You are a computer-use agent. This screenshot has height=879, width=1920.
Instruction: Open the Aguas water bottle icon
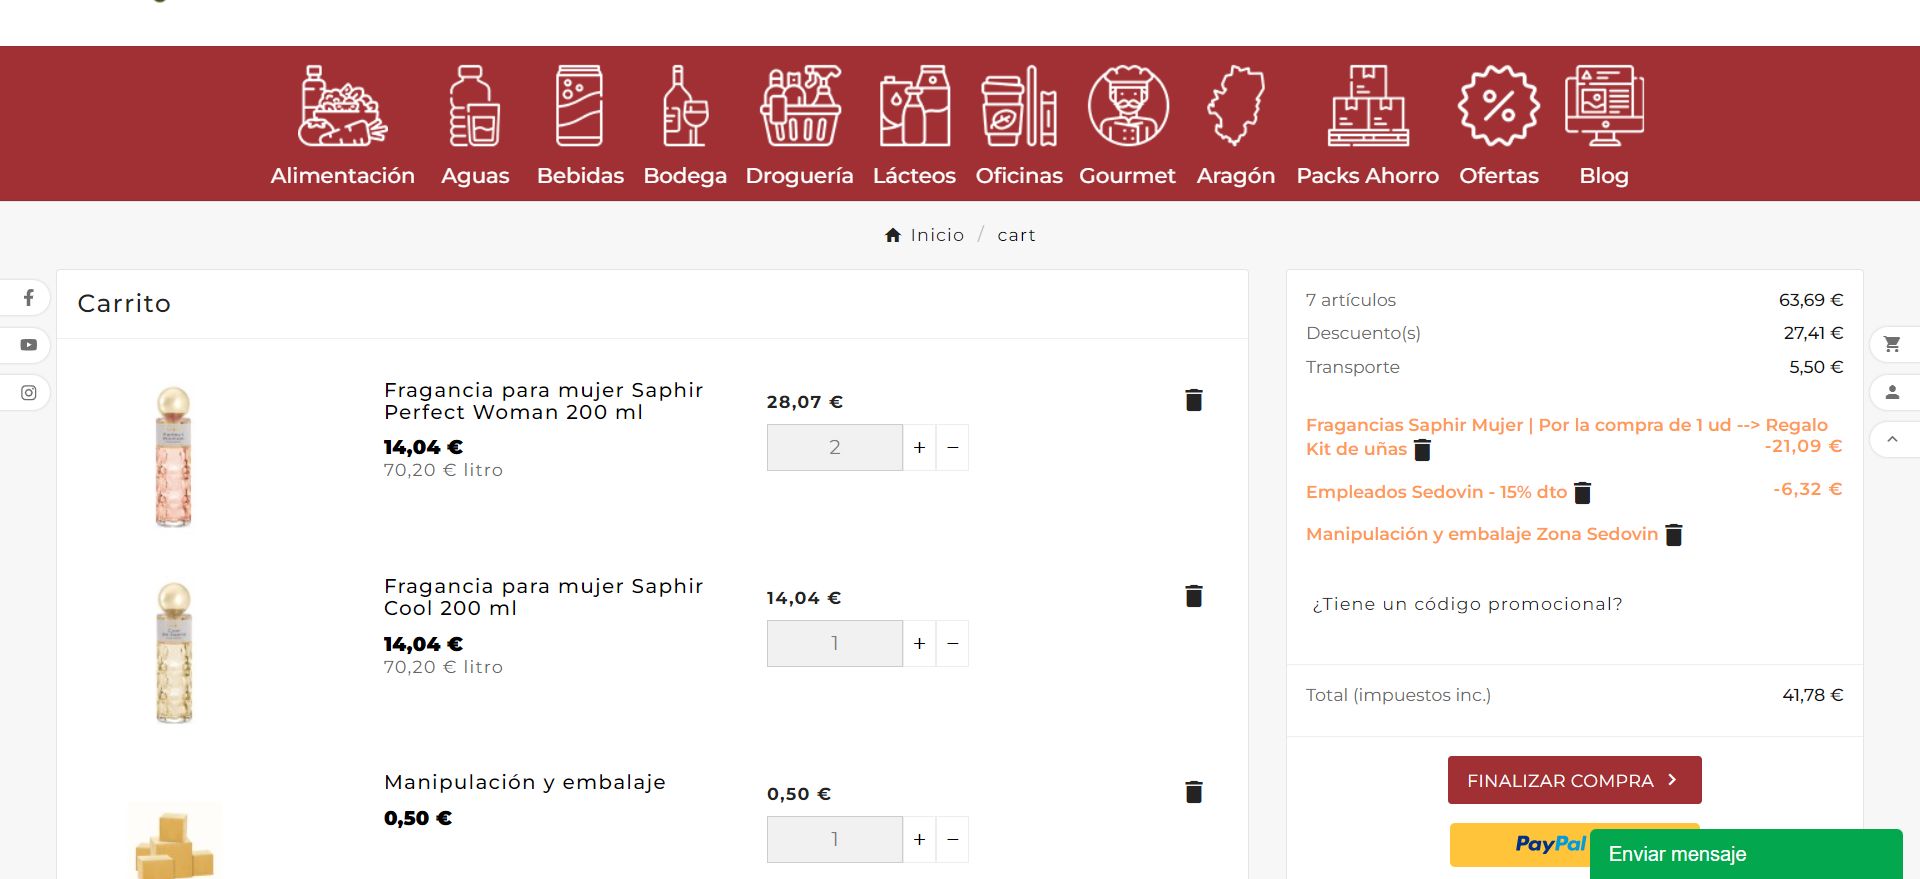(x=475, y=106)
